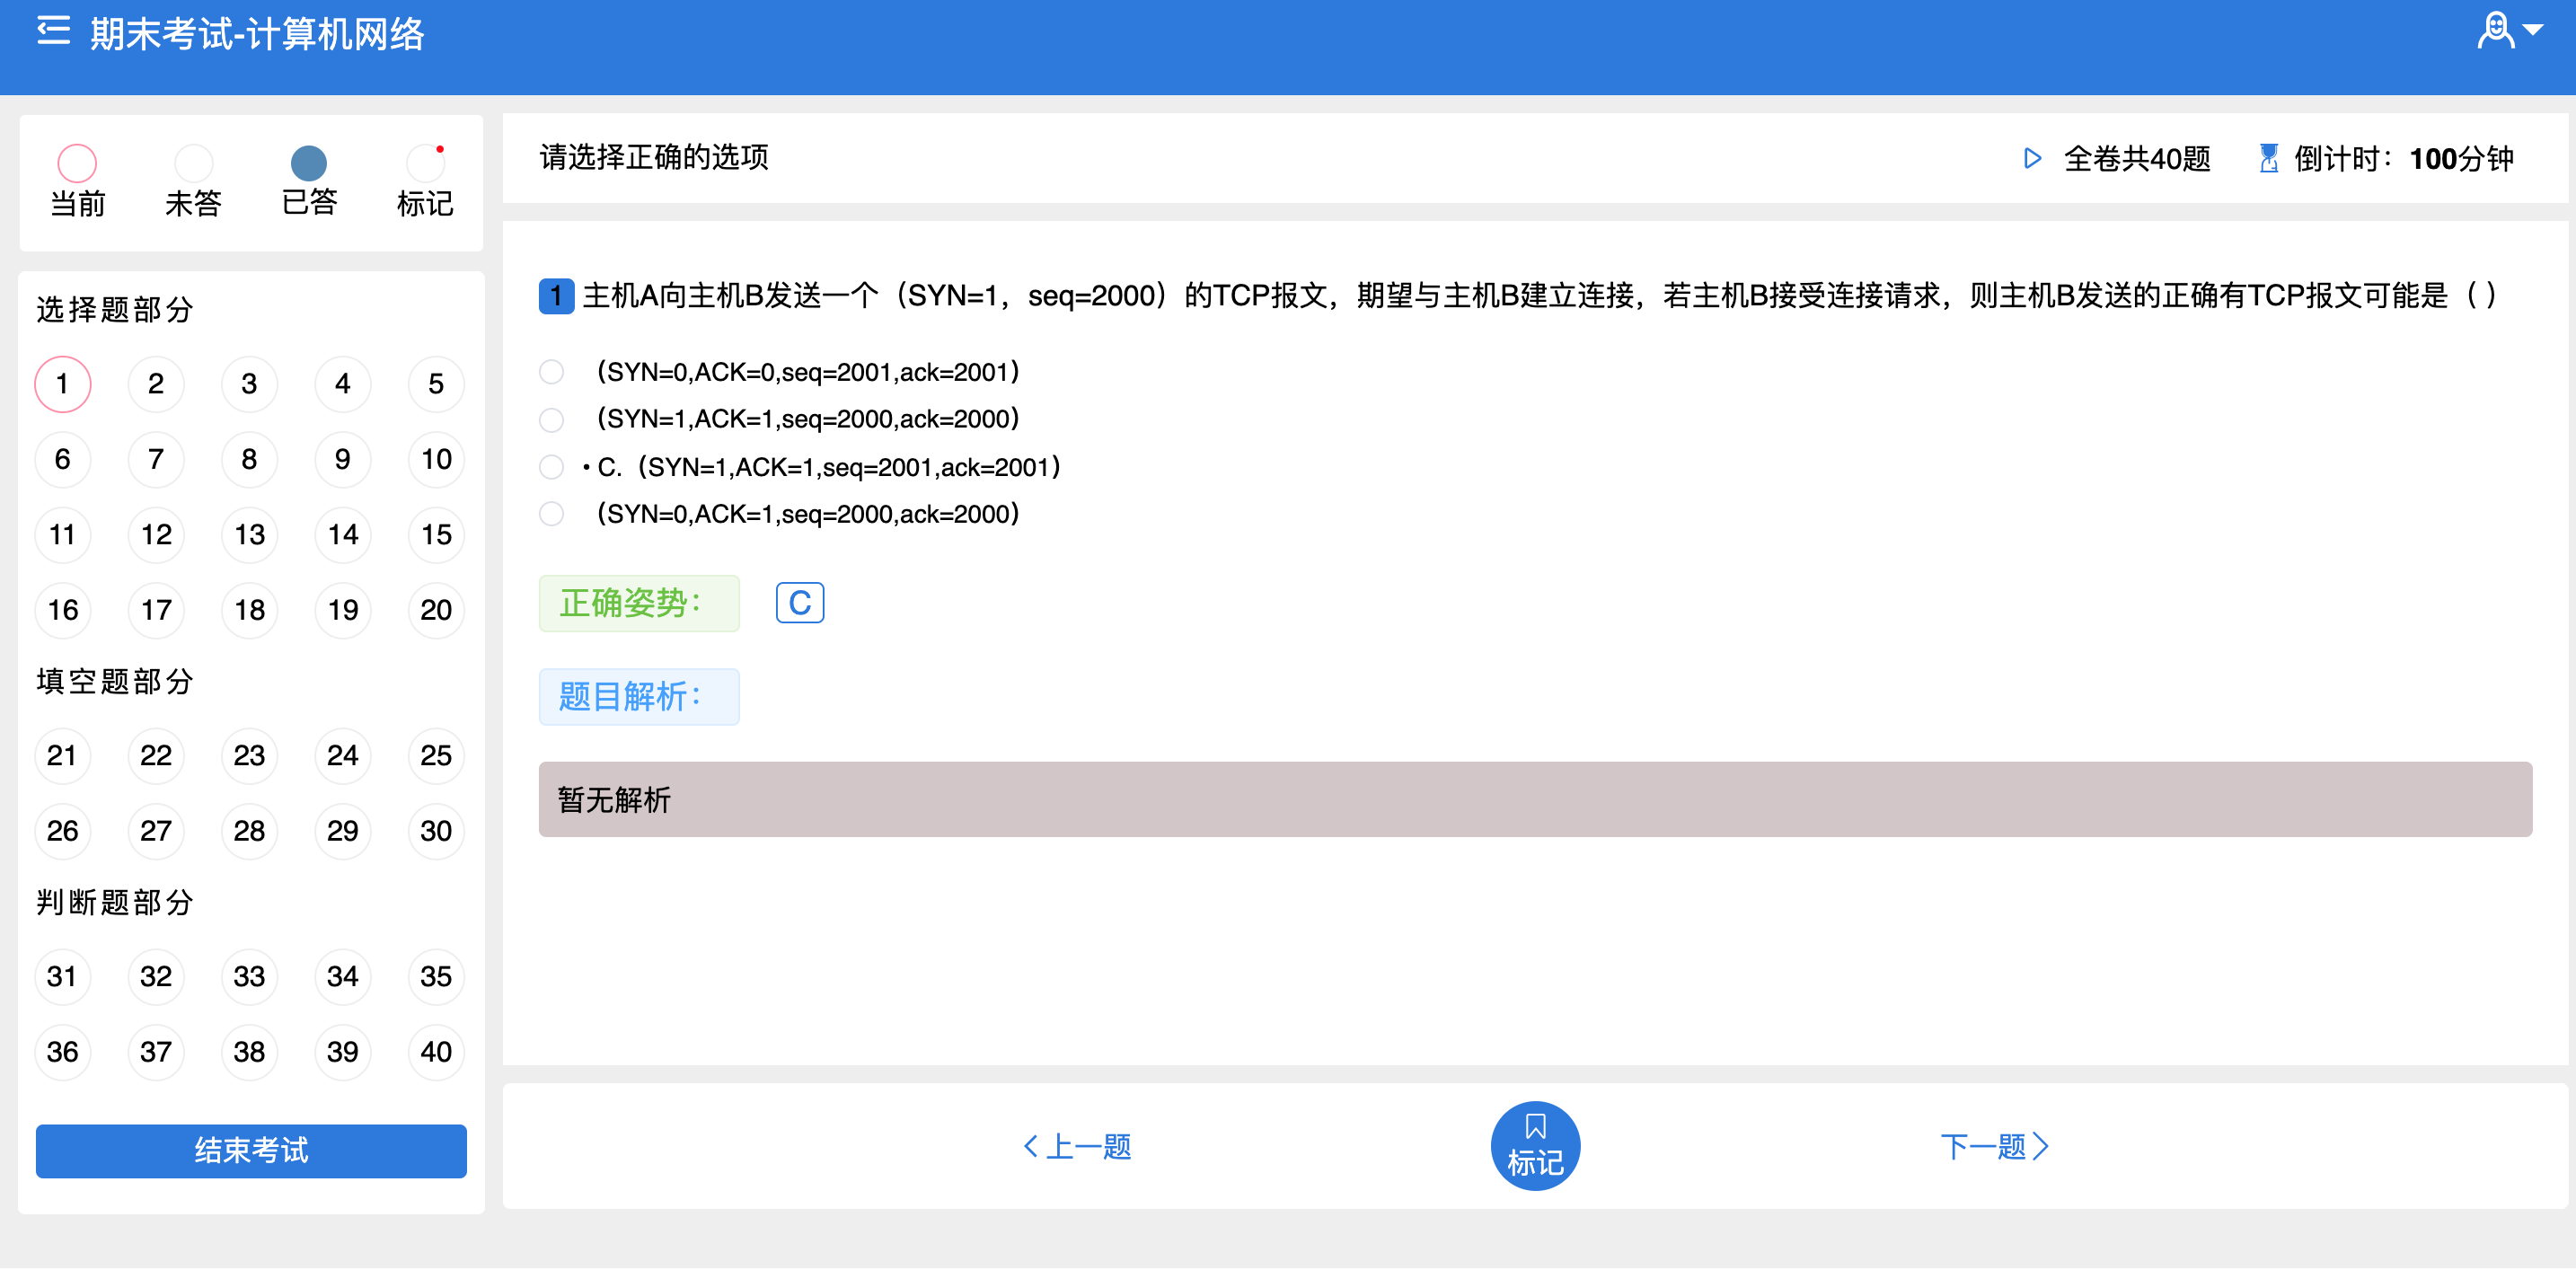Jump to true/false question 31
2576x1270 pixels.
[63, 977]
